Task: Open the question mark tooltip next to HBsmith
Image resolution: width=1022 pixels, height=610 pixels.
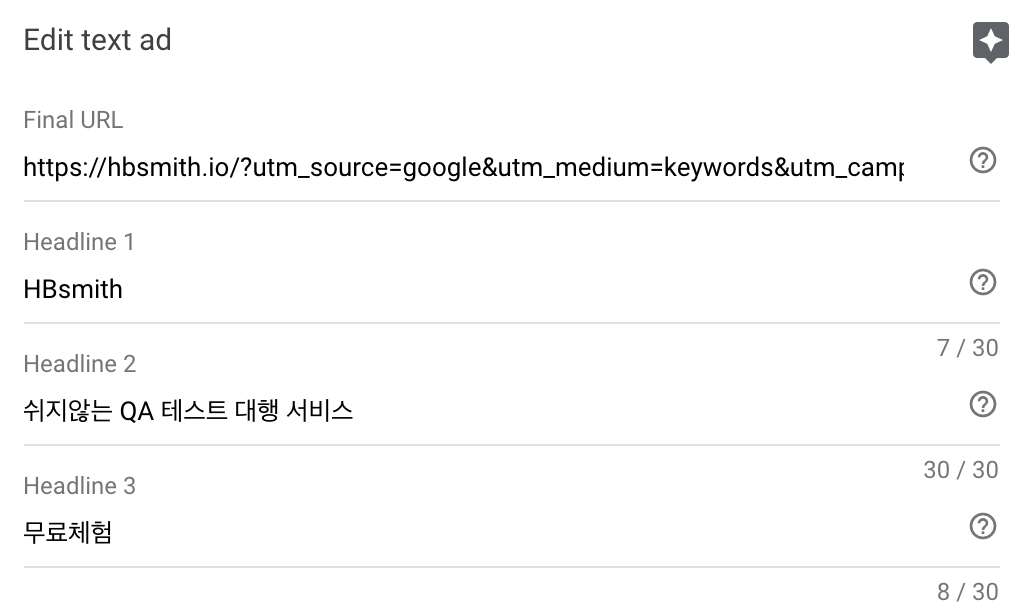Action: (982, 283)
